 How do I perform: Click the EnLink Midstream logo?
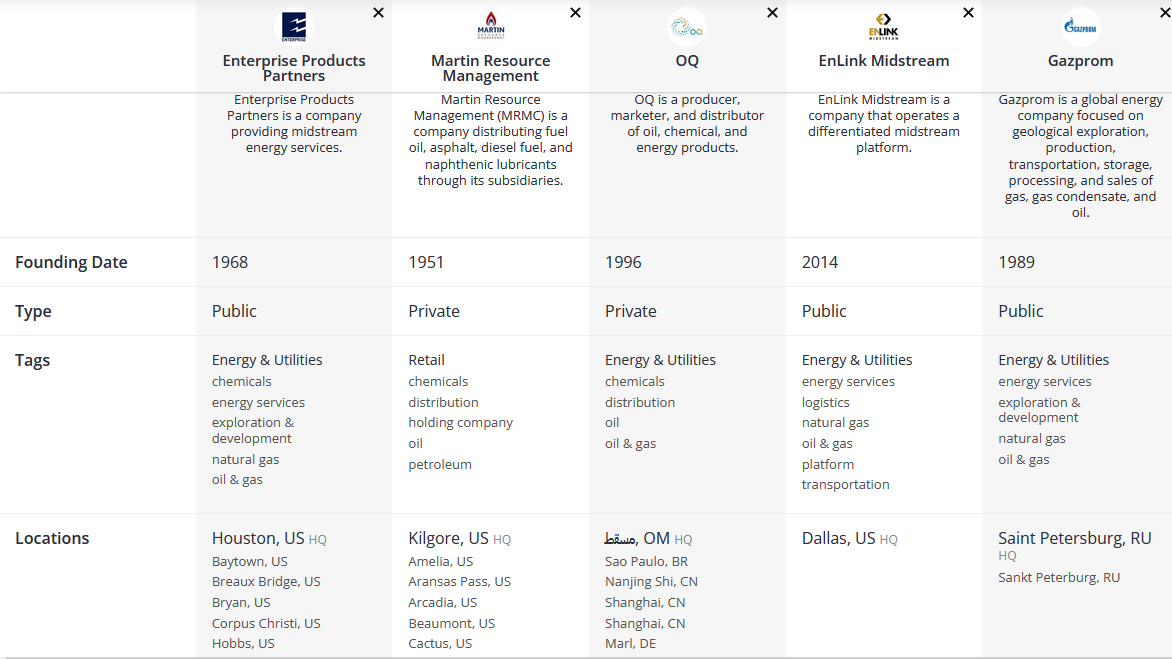(x=883, y=27)
